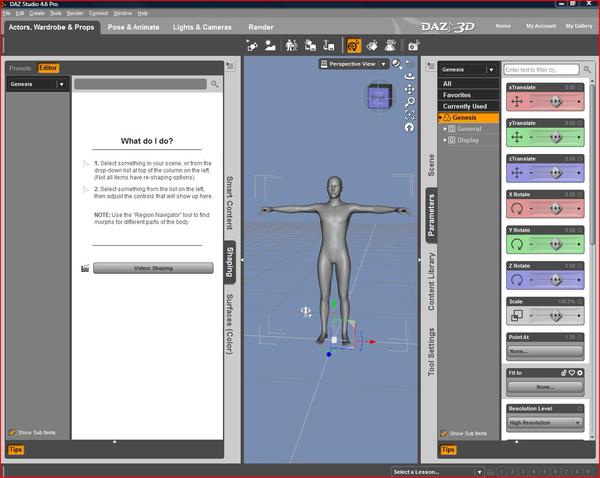
Task: Collapse the Genesis tree node
Action: (x=440, y=117)
